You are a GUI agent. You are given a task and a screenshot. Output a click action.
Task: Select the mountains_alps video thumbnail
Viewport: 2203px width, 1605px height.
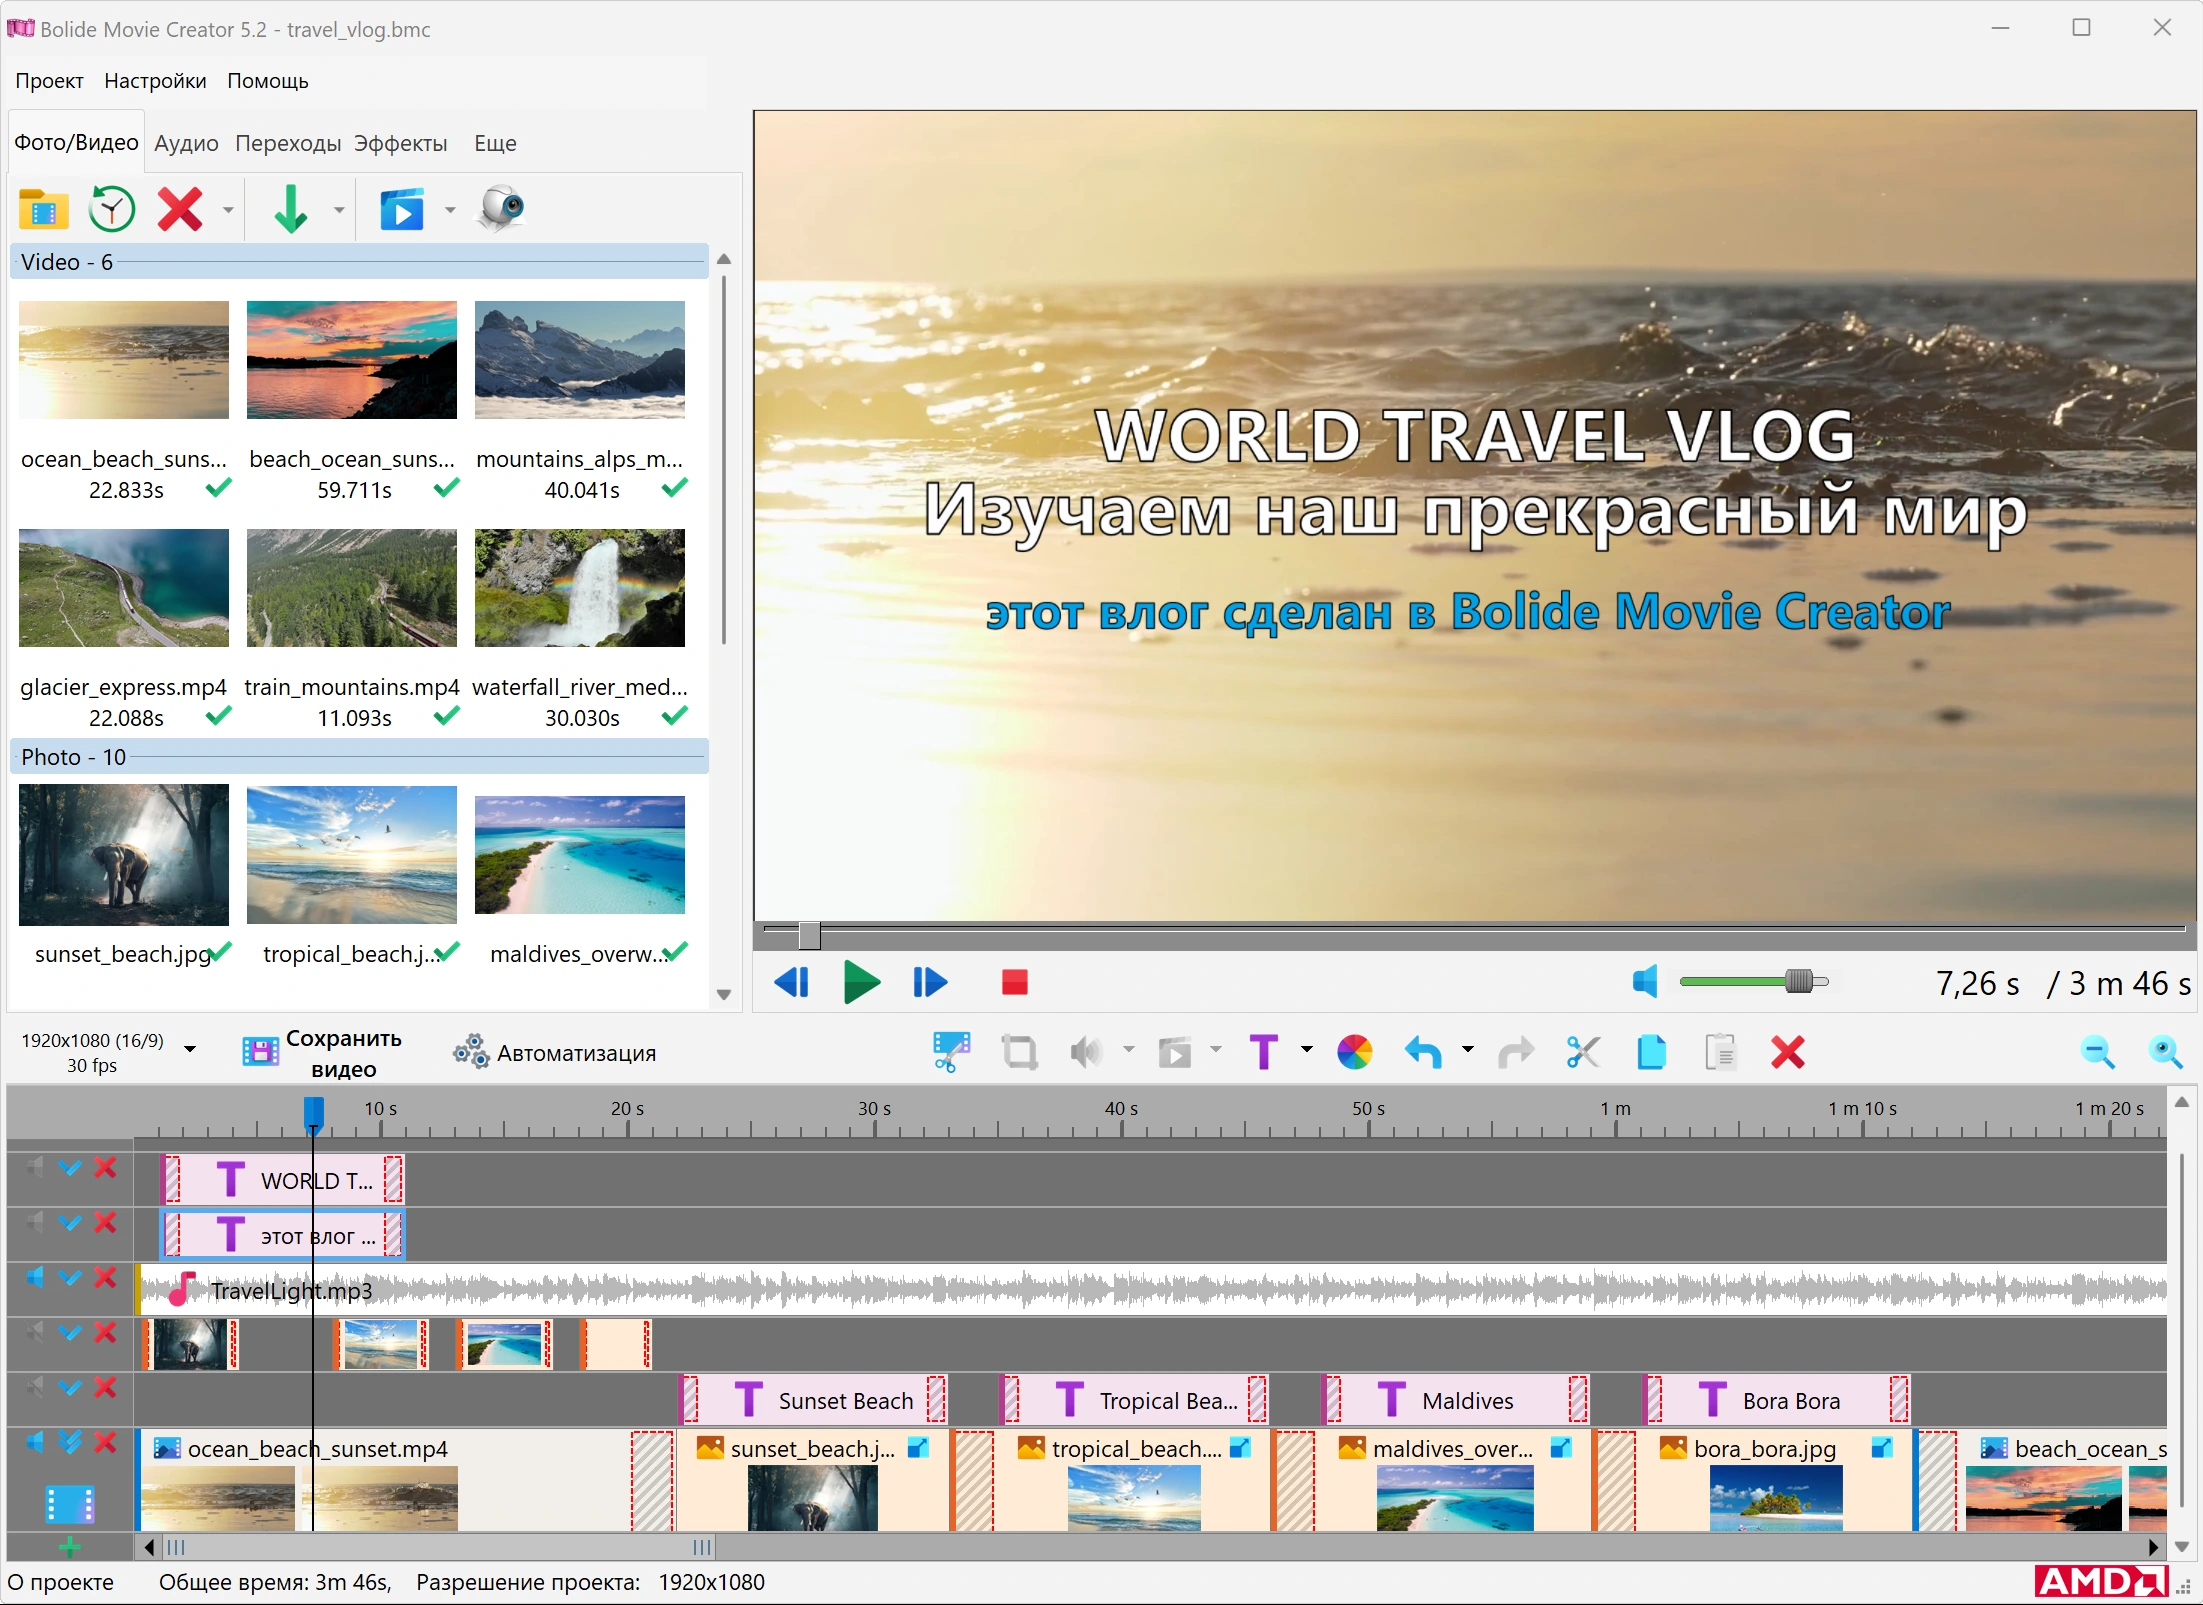580,360
